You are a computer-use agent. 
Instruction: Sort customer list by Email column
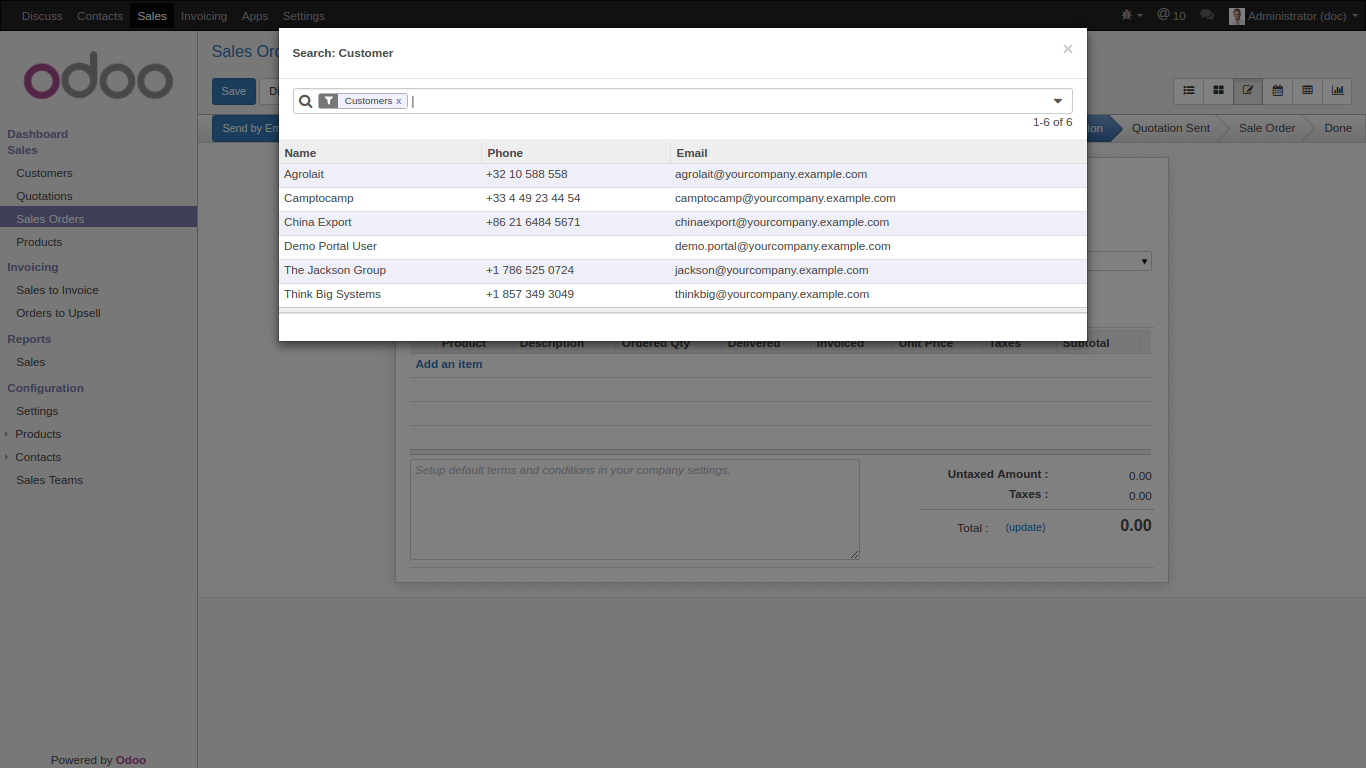878,153
